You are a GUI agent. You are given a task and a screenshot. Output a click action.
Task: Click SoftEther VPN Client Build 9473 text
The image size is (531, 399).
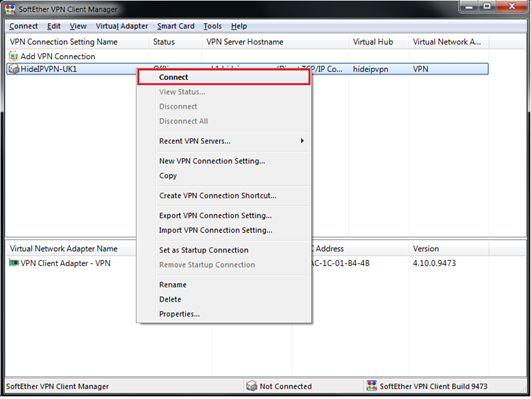433,386
